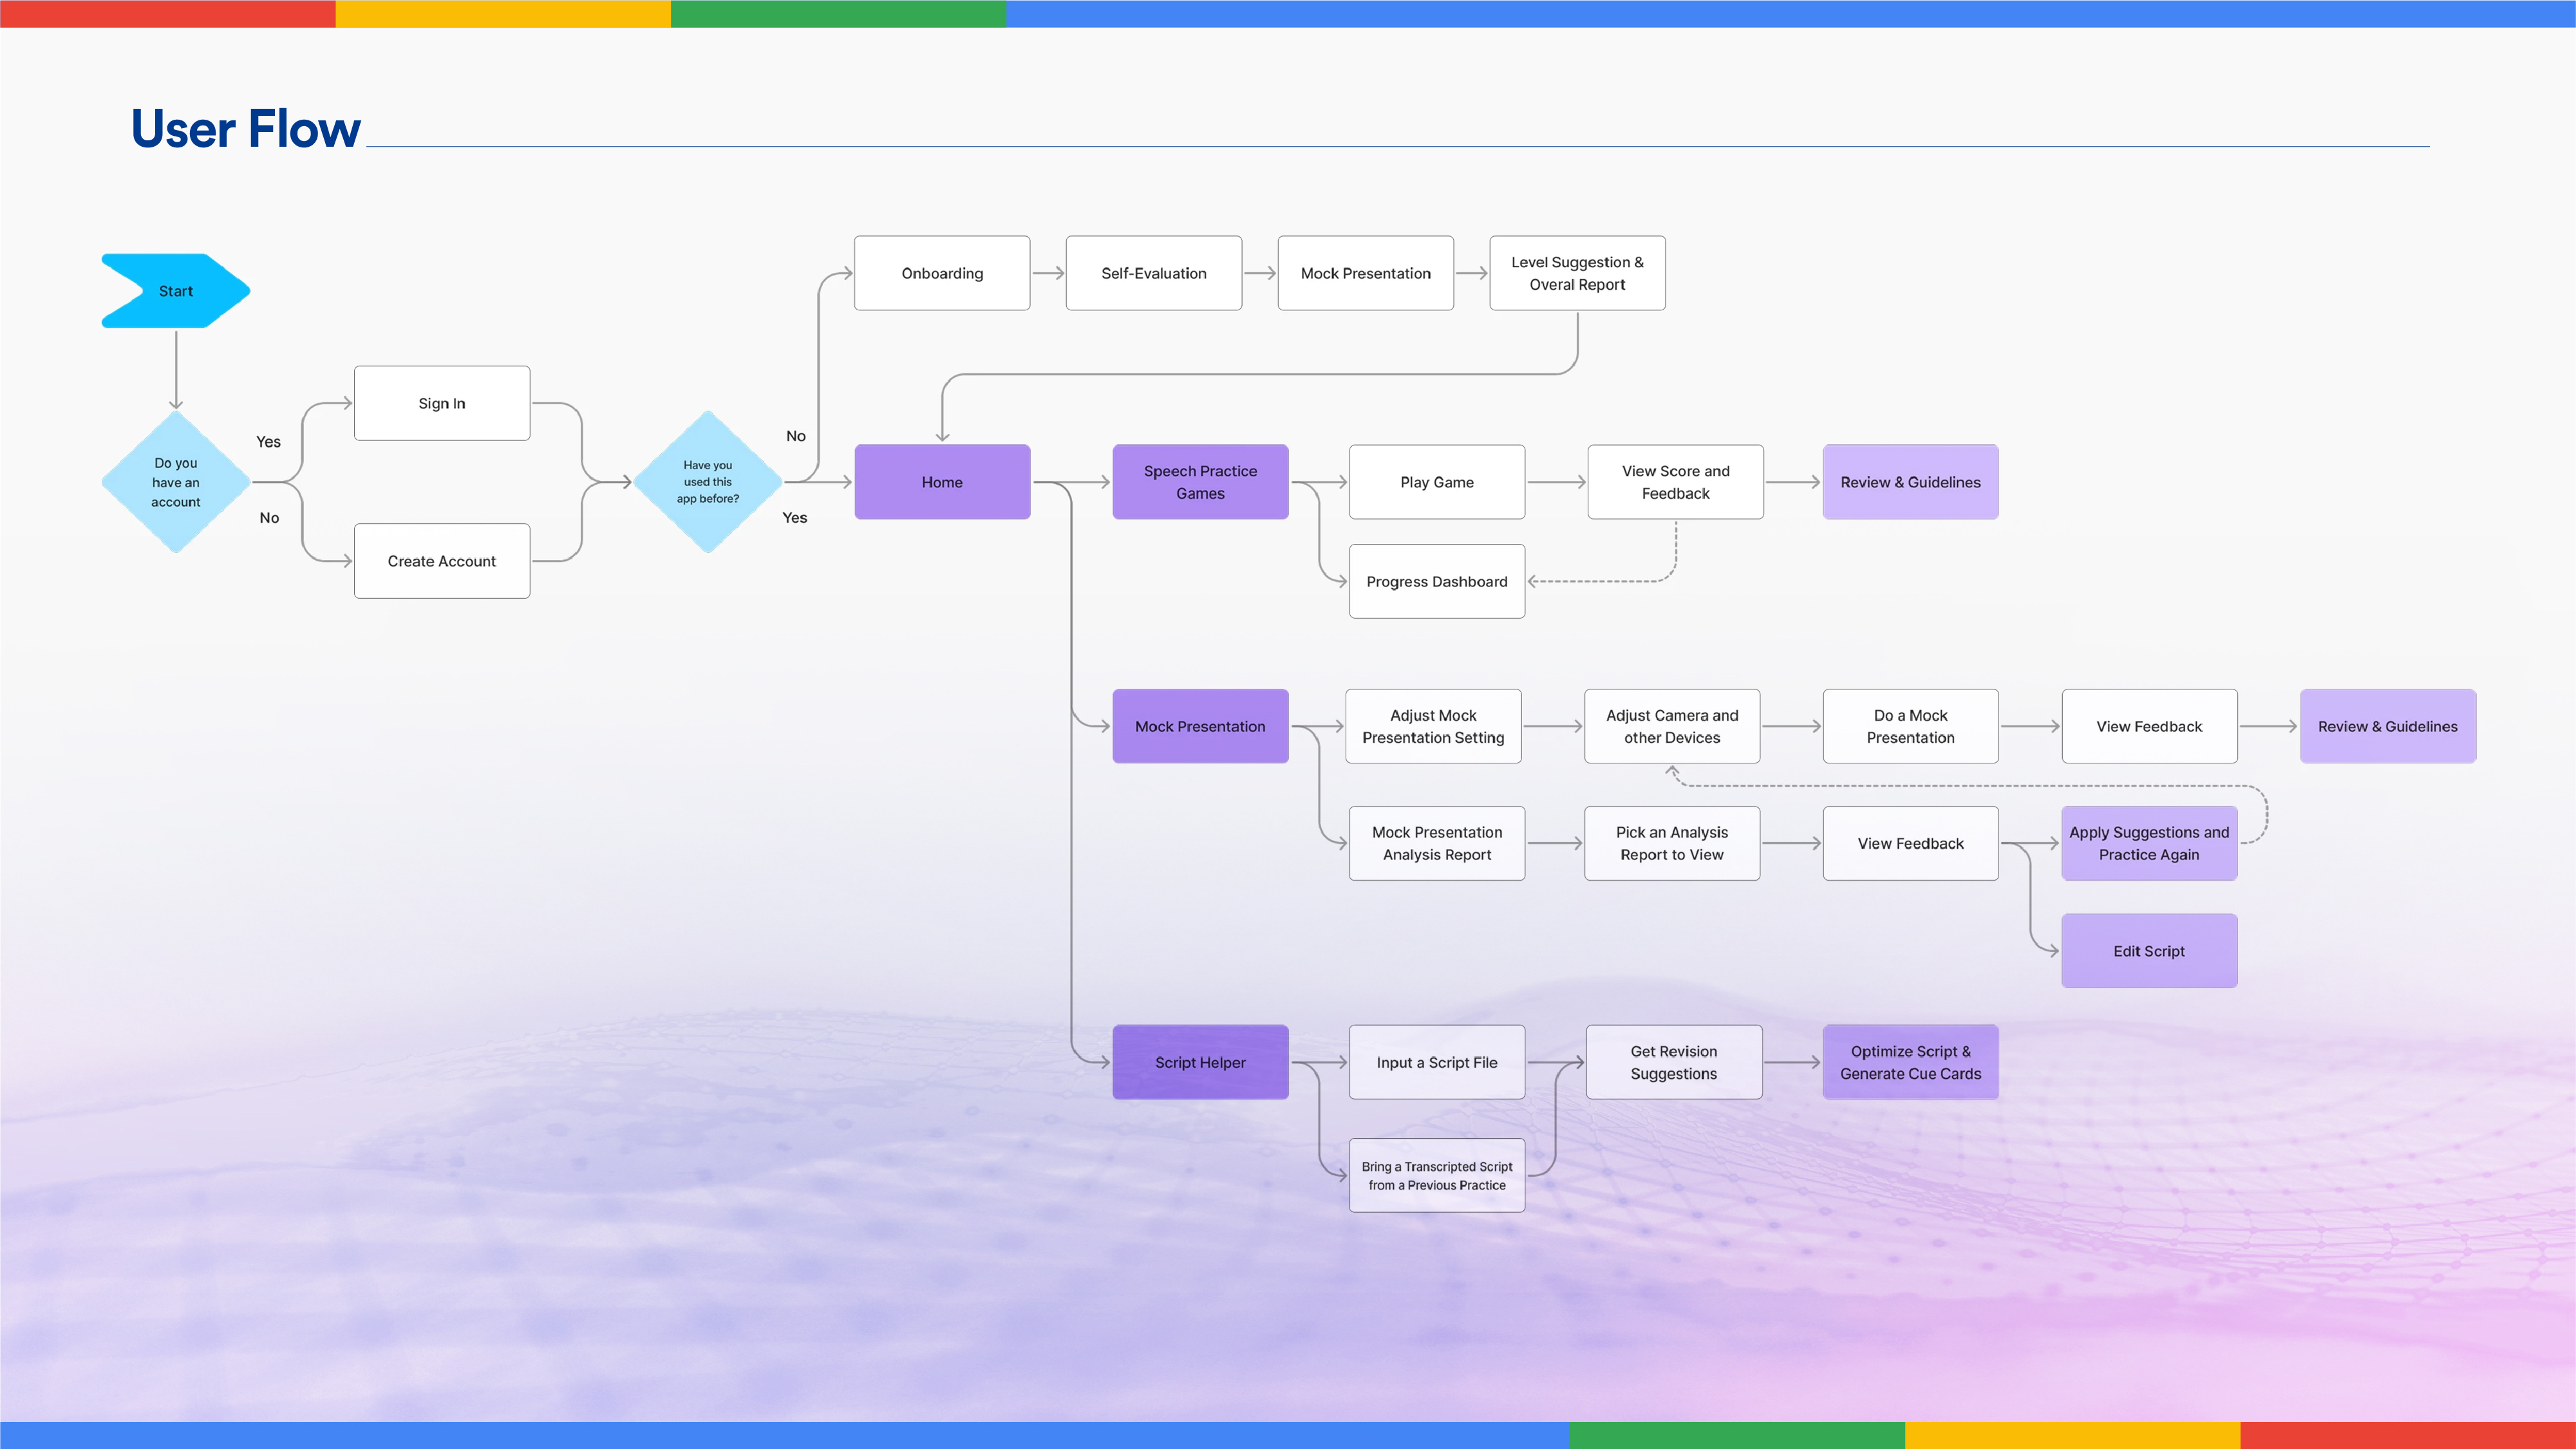Click the Onboarding step box
2576x1449 pixels.
click(x=942, y=273)
